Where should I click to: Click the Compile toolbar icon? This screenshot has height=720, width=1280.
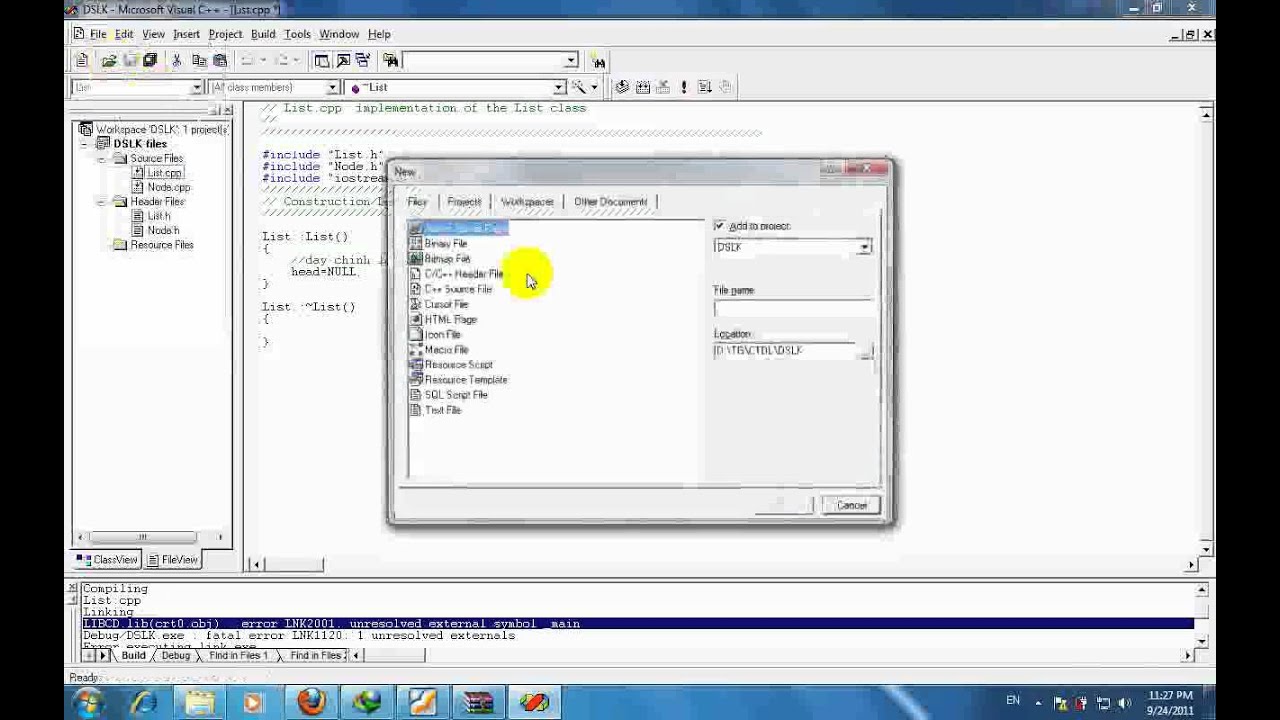click(622, 87)
